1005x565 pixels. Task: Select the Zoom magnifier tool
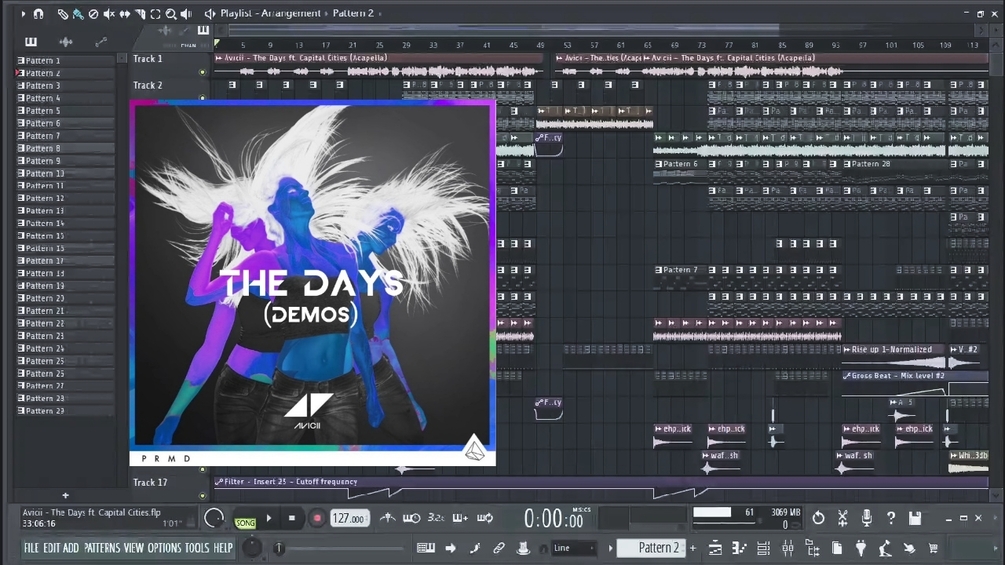point(170,13)
